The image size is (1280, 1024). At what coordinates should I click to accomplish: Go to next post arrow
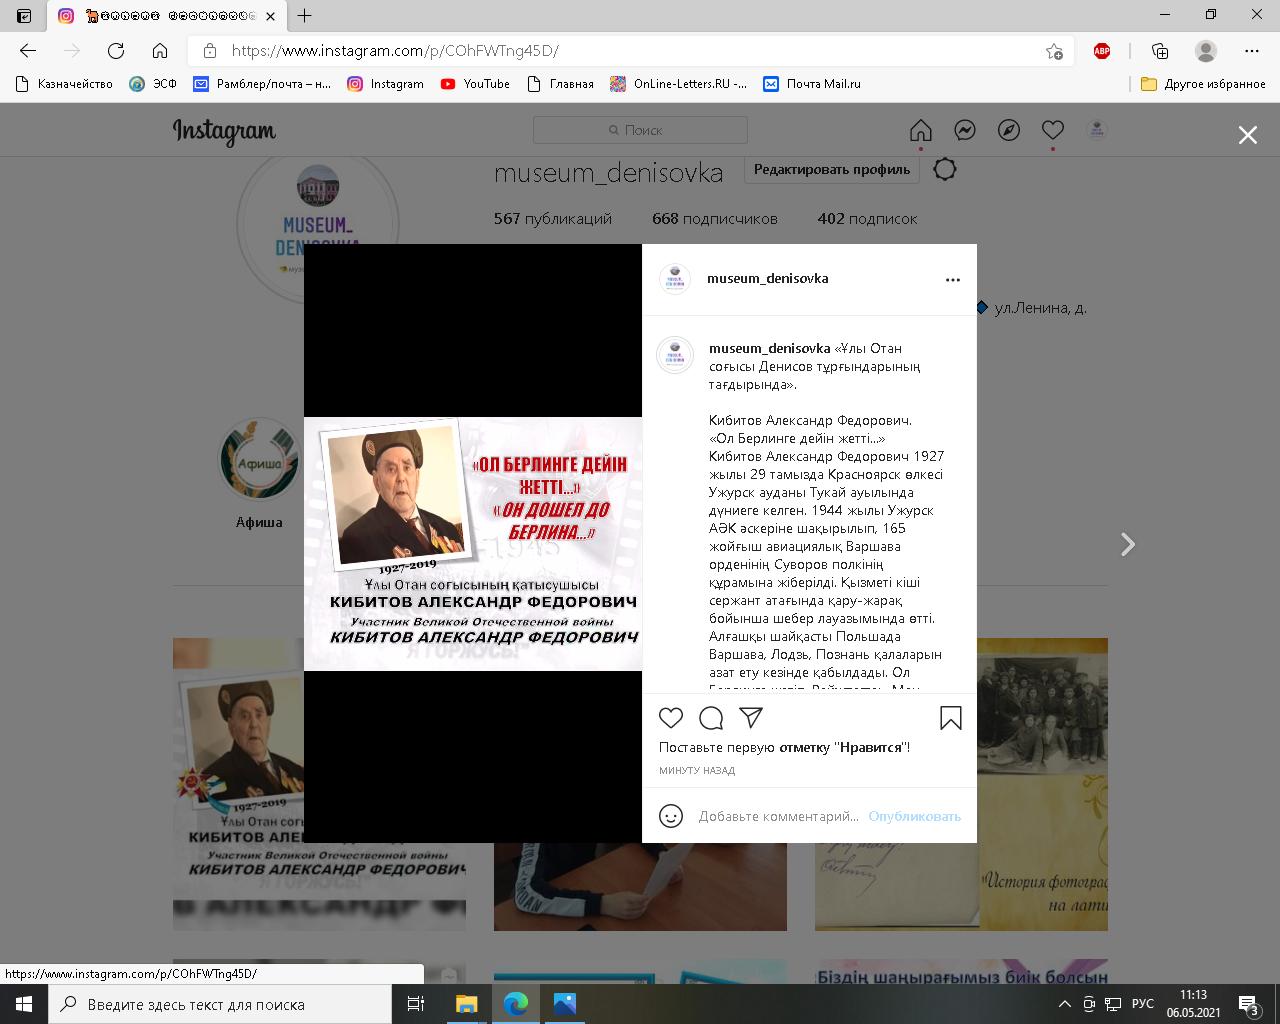coord(1128,544)
